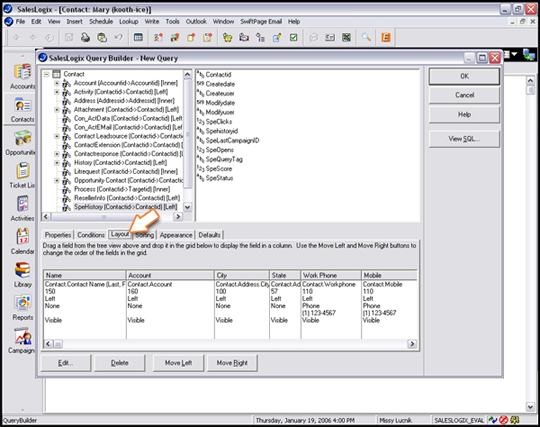
Task: Expand the Opportunity Contact tree node
Action: click(57, 180)
